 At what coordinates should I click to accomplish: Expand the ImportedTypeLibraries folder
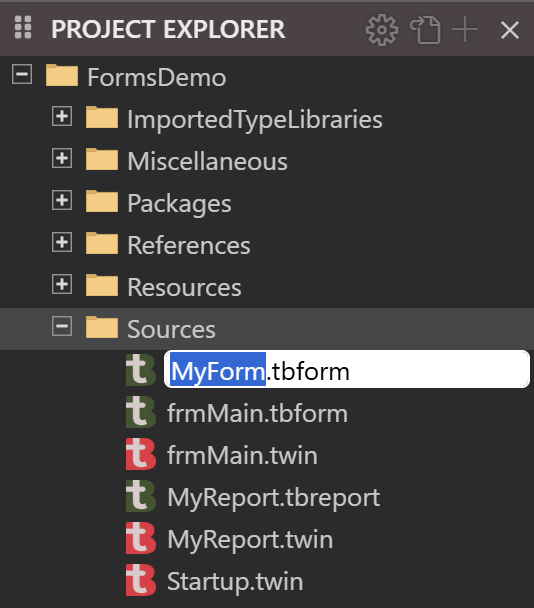62,116
